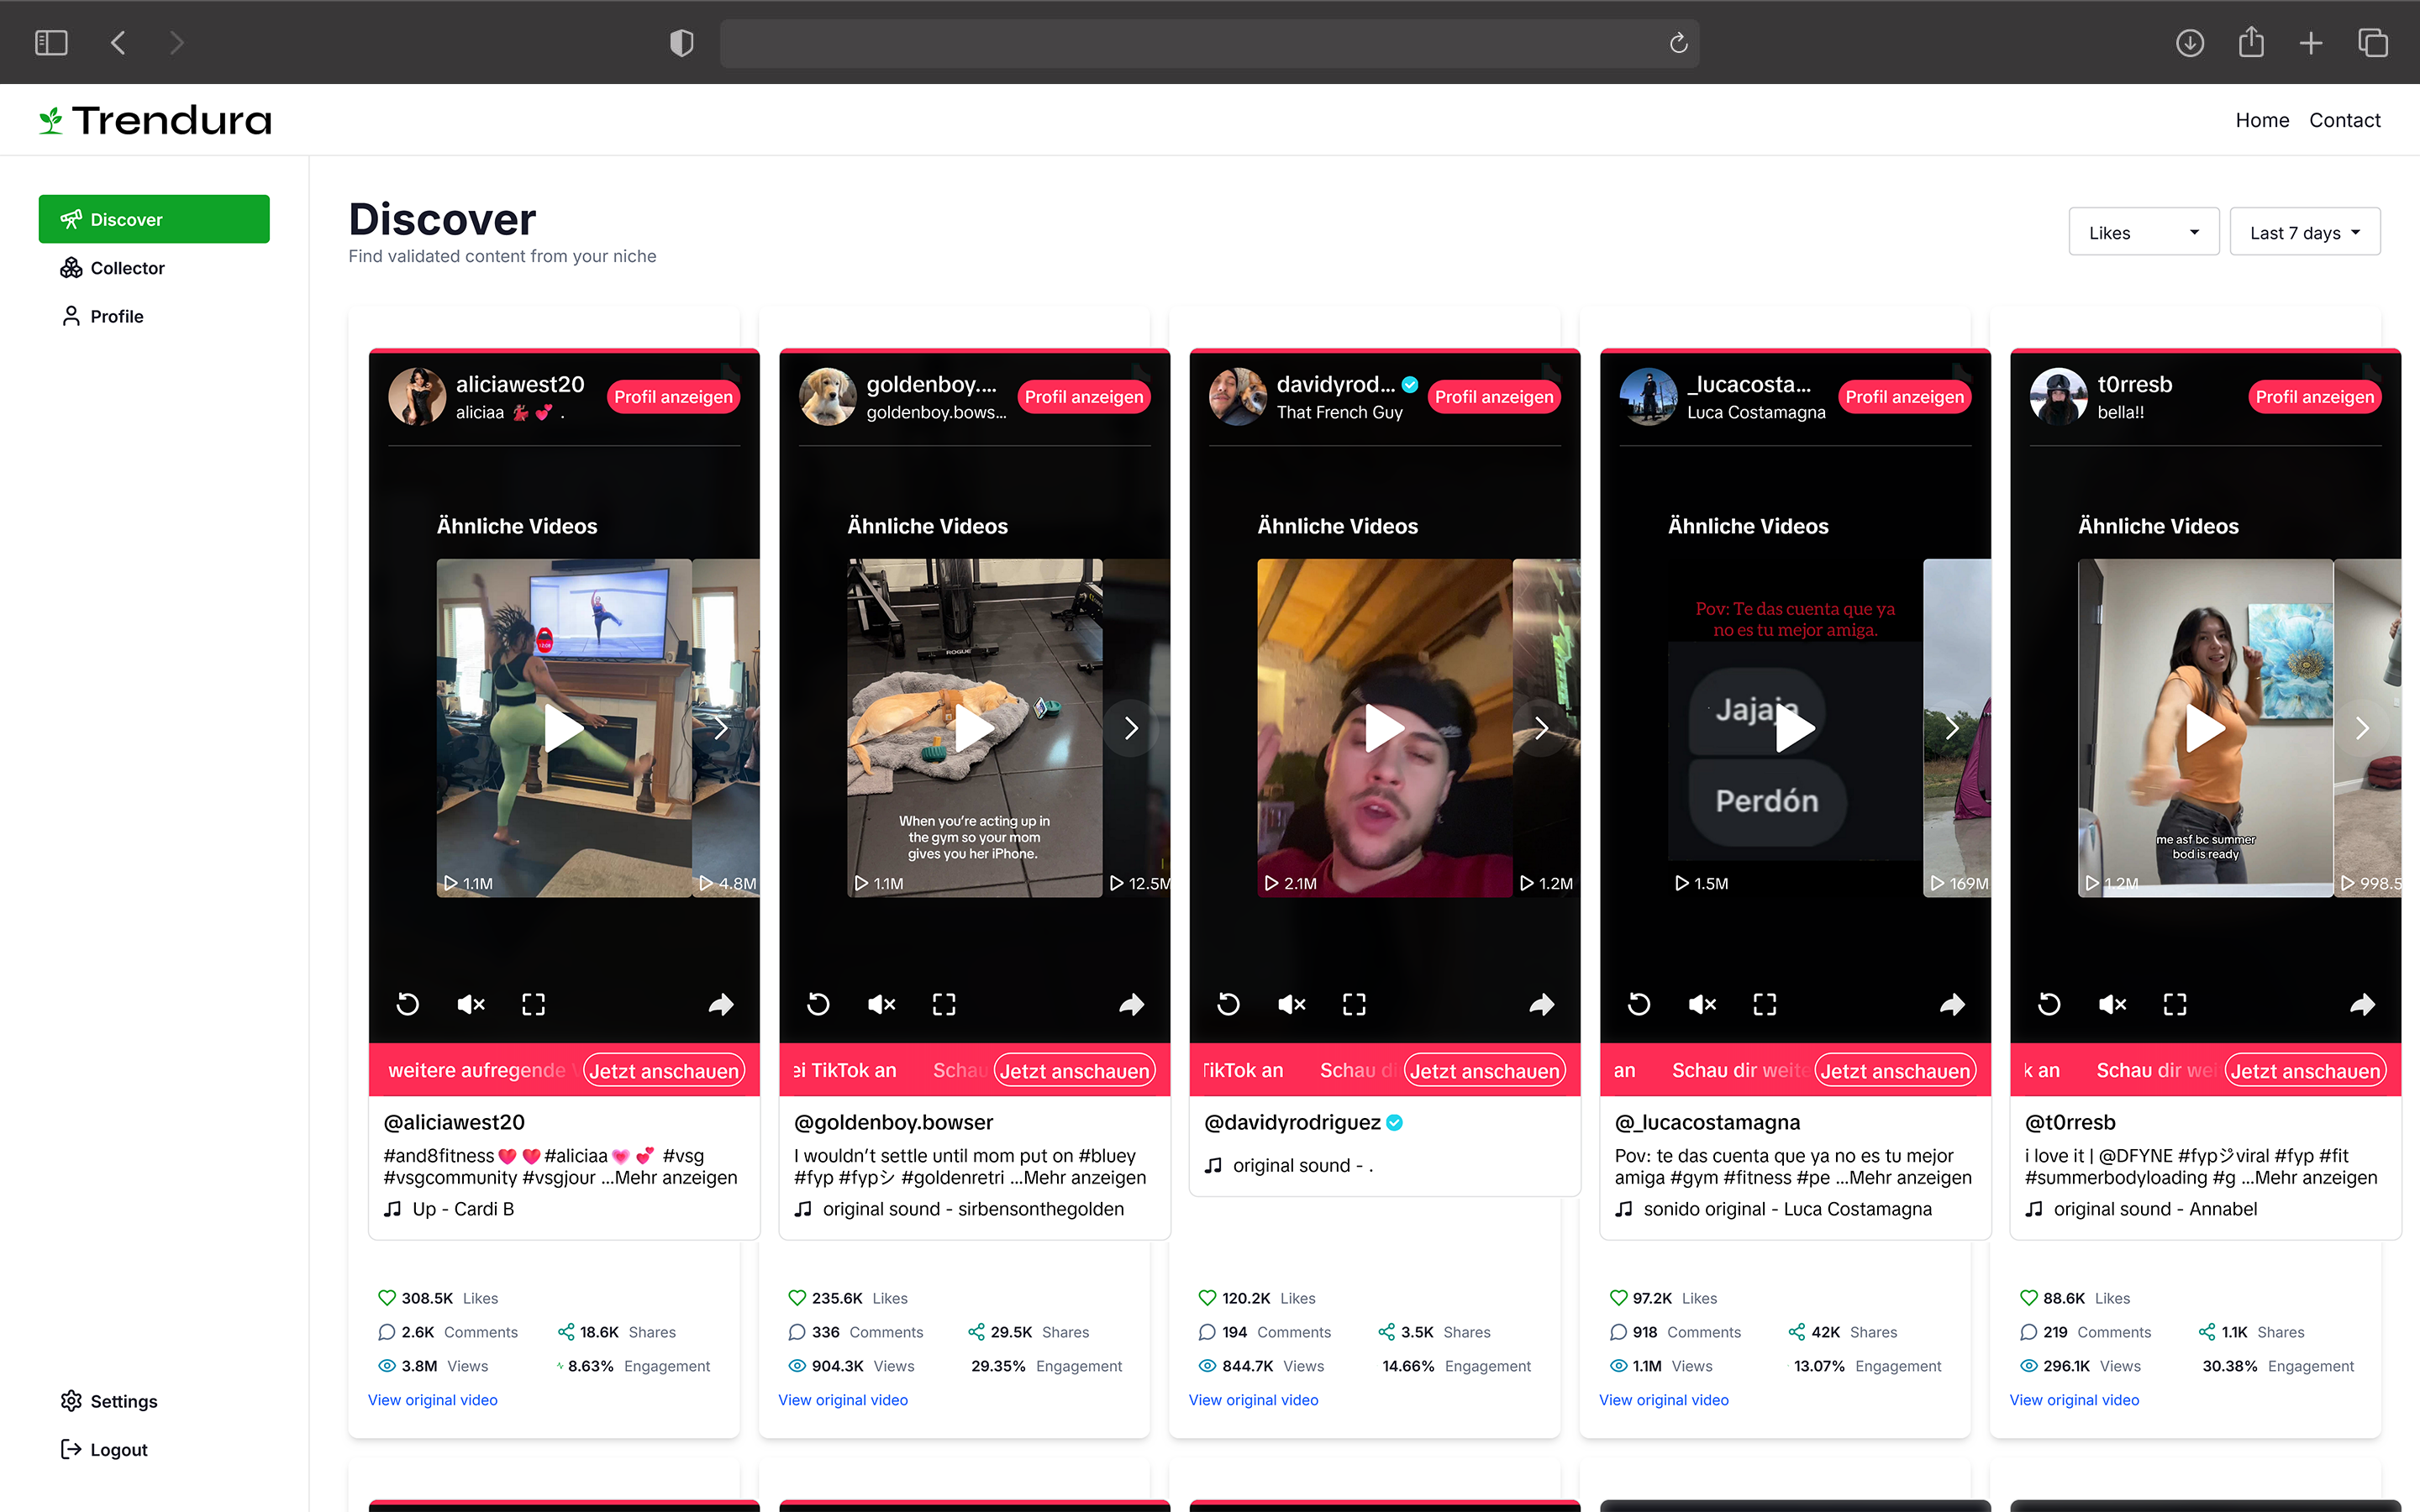Share the aliciawest20 video
2420x1512 pixels.
(x=721, y=1004)
